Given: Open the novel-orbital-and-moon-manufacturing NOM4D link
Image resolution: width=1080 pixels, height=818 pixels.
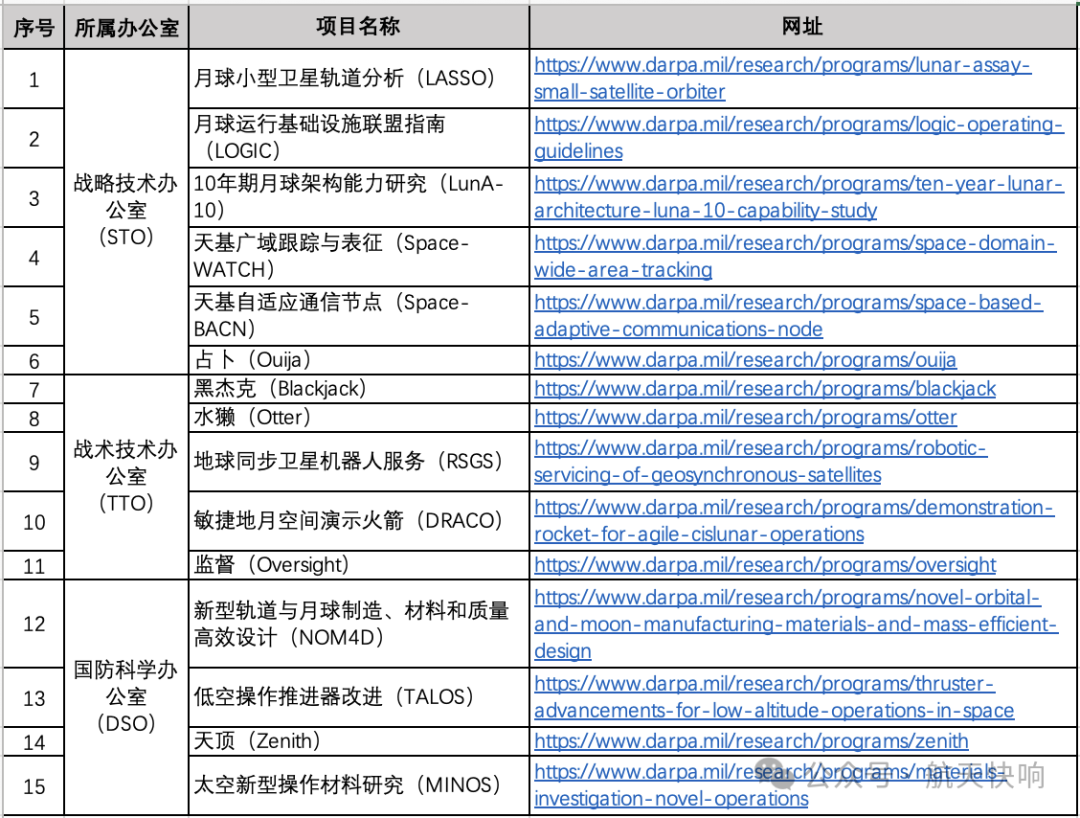Looking at the screenshot, I should click(787, 598).
